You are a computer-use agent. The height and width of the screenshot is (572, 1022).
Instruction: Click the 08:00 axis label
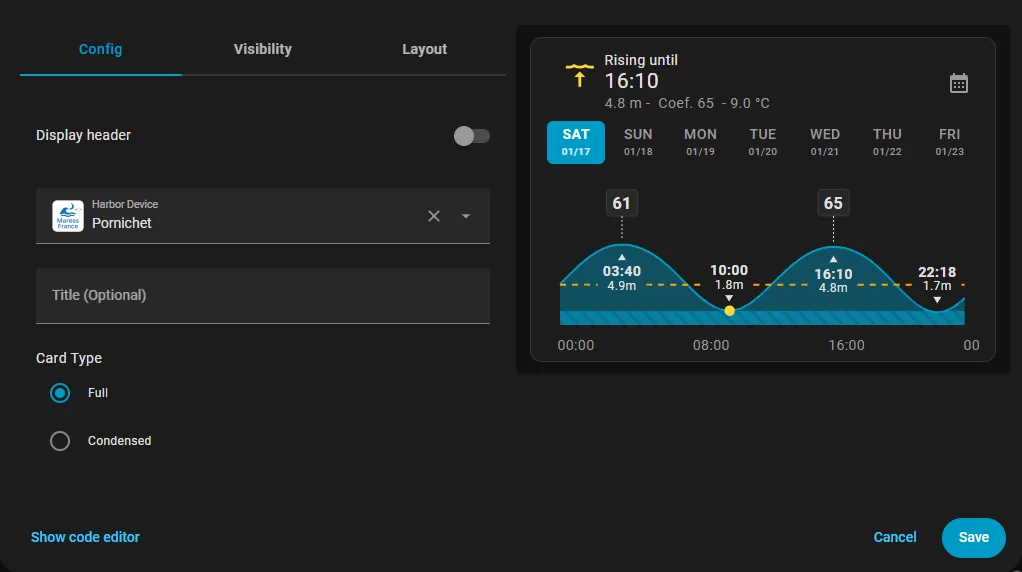711,345
